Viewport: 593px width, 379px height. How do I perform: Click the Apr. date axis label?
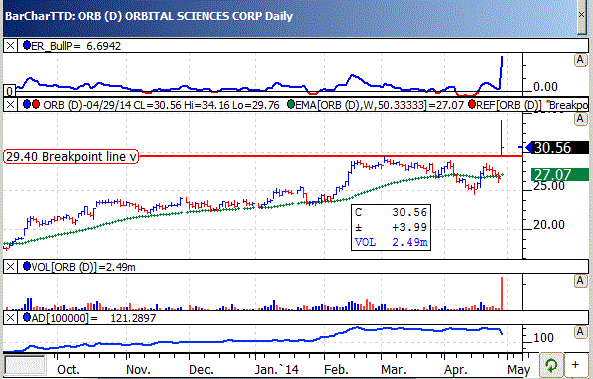pos(456,370)
